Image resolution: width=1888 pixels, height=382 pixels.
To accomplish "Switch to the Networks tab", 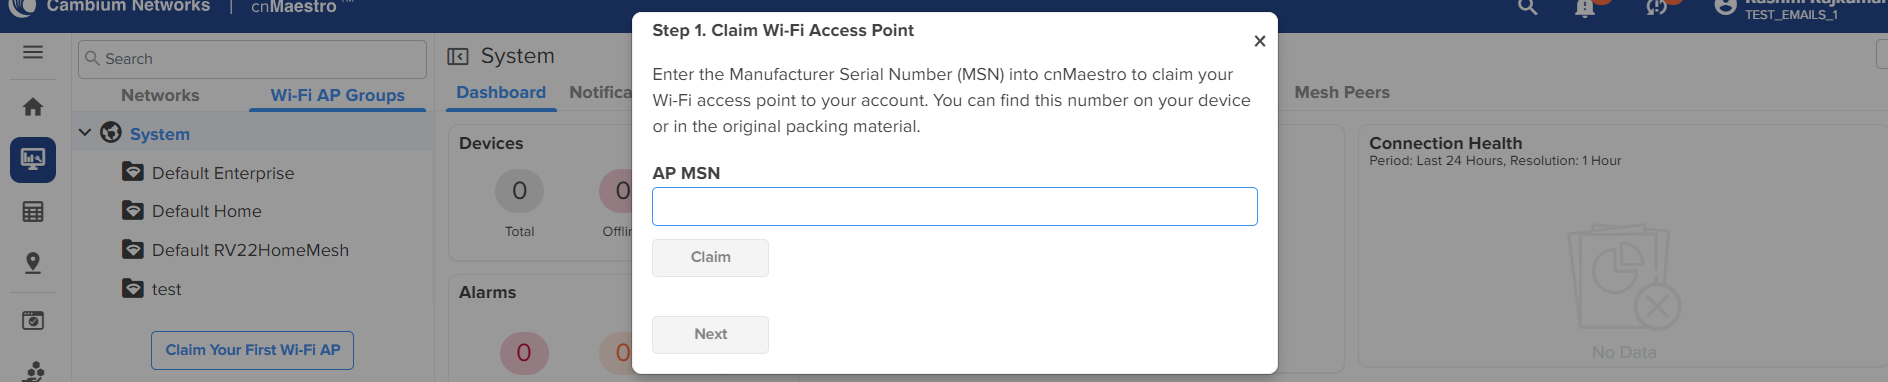I will click(x=160, y=95).
